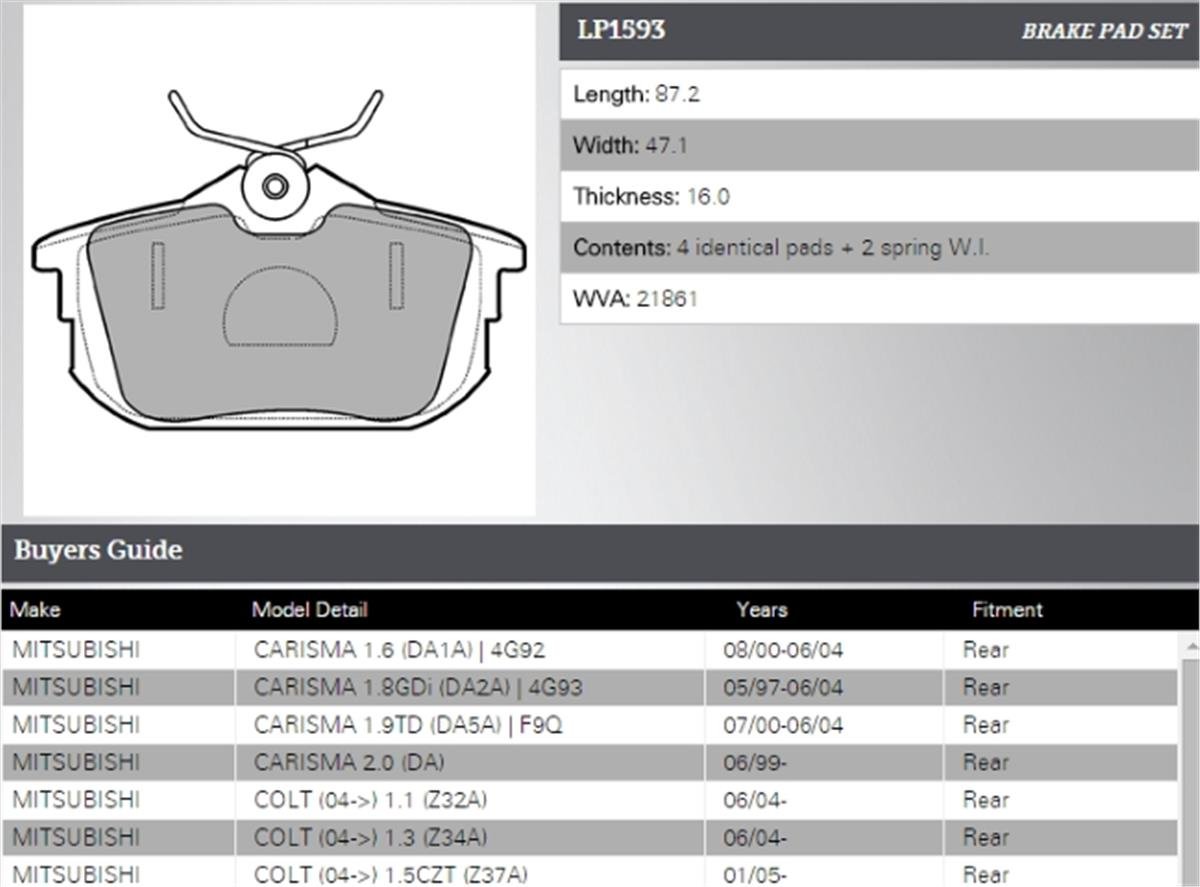Click MITSUBISHI in the CARISMA 2.0 row
Screen dimensions: 1200x887
tap(76, 762)
